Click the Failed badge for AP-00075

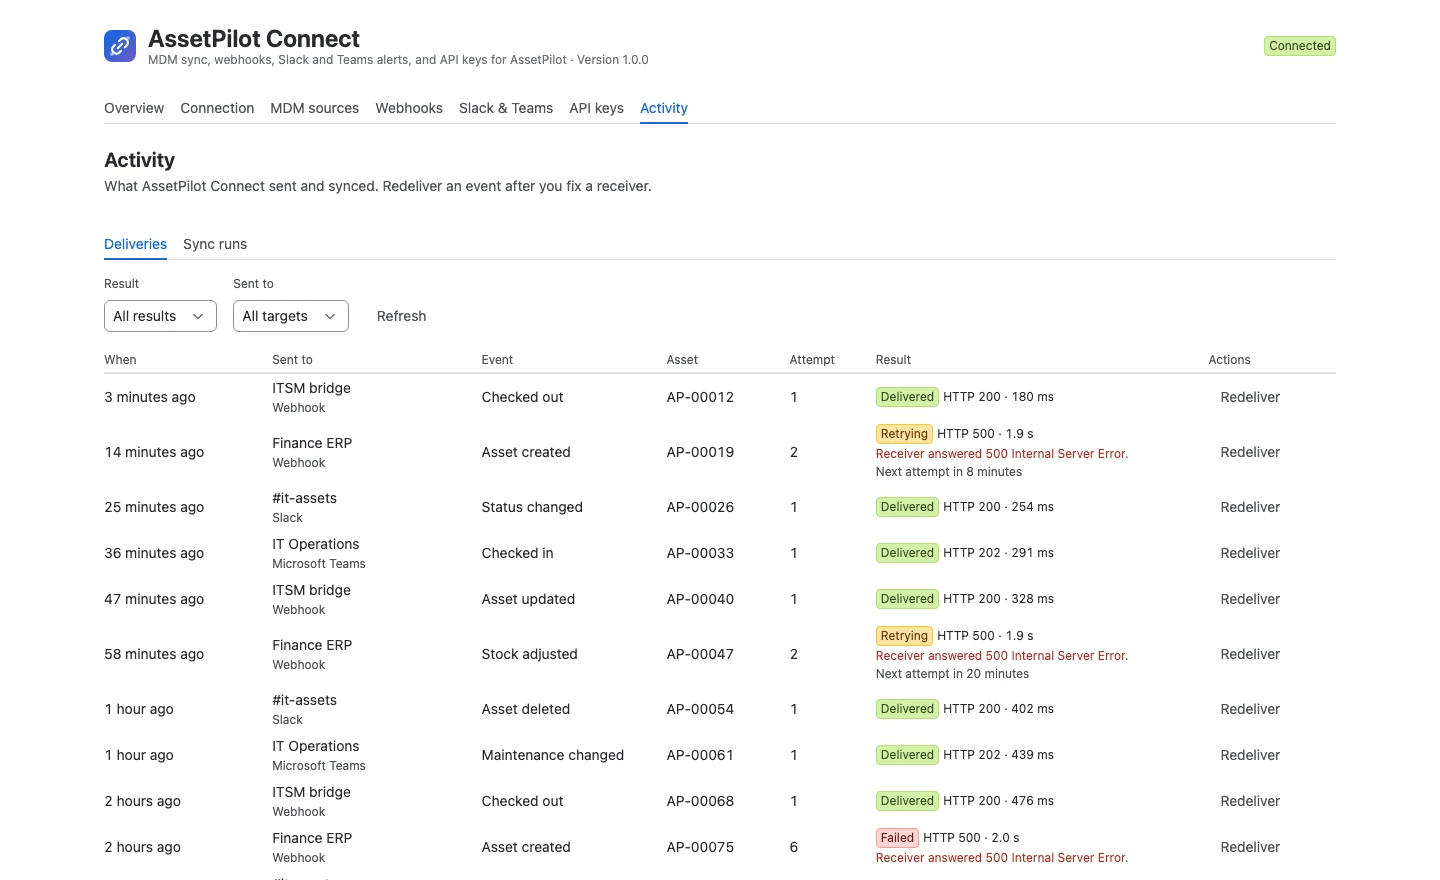[897, 838]
